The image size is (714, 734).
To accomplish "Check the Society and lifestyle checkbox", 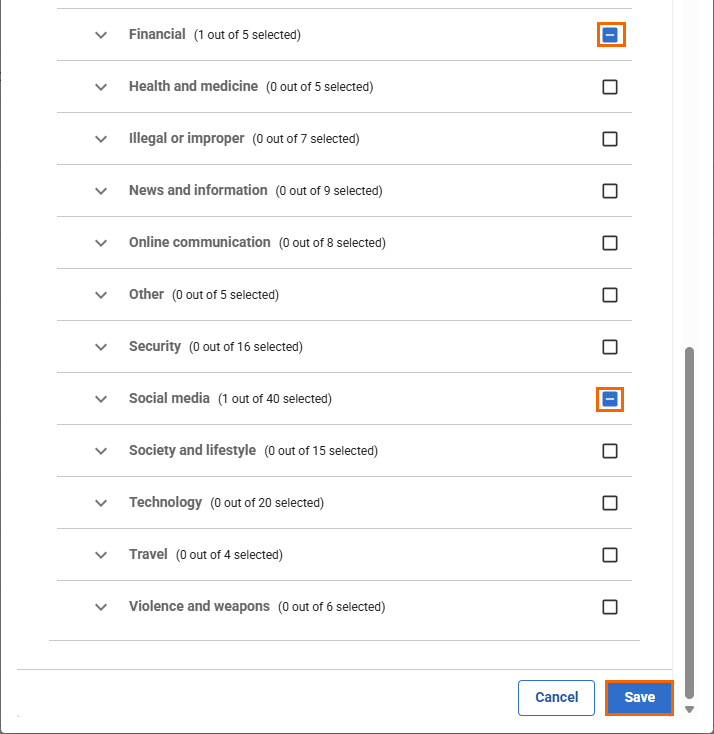I will (x=610, y=451).
